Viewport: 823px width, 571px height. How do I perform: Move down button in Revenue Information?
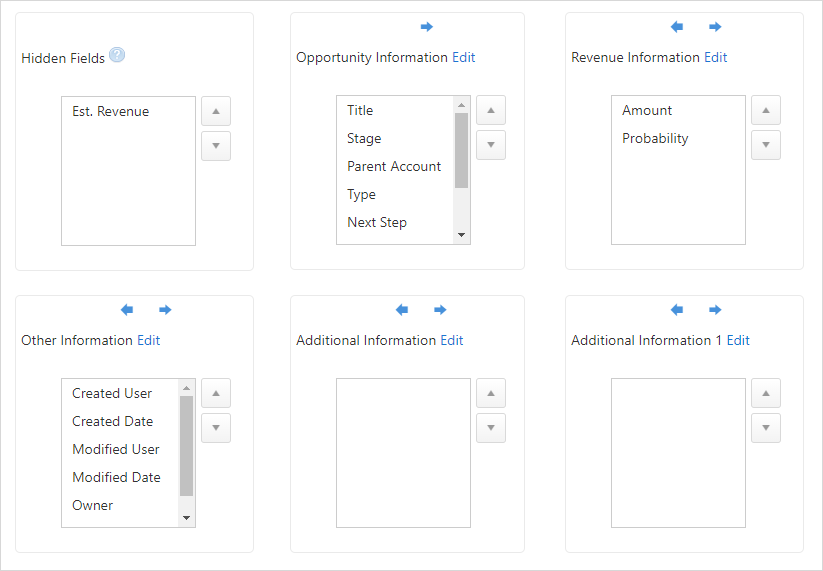coord(766,145)
